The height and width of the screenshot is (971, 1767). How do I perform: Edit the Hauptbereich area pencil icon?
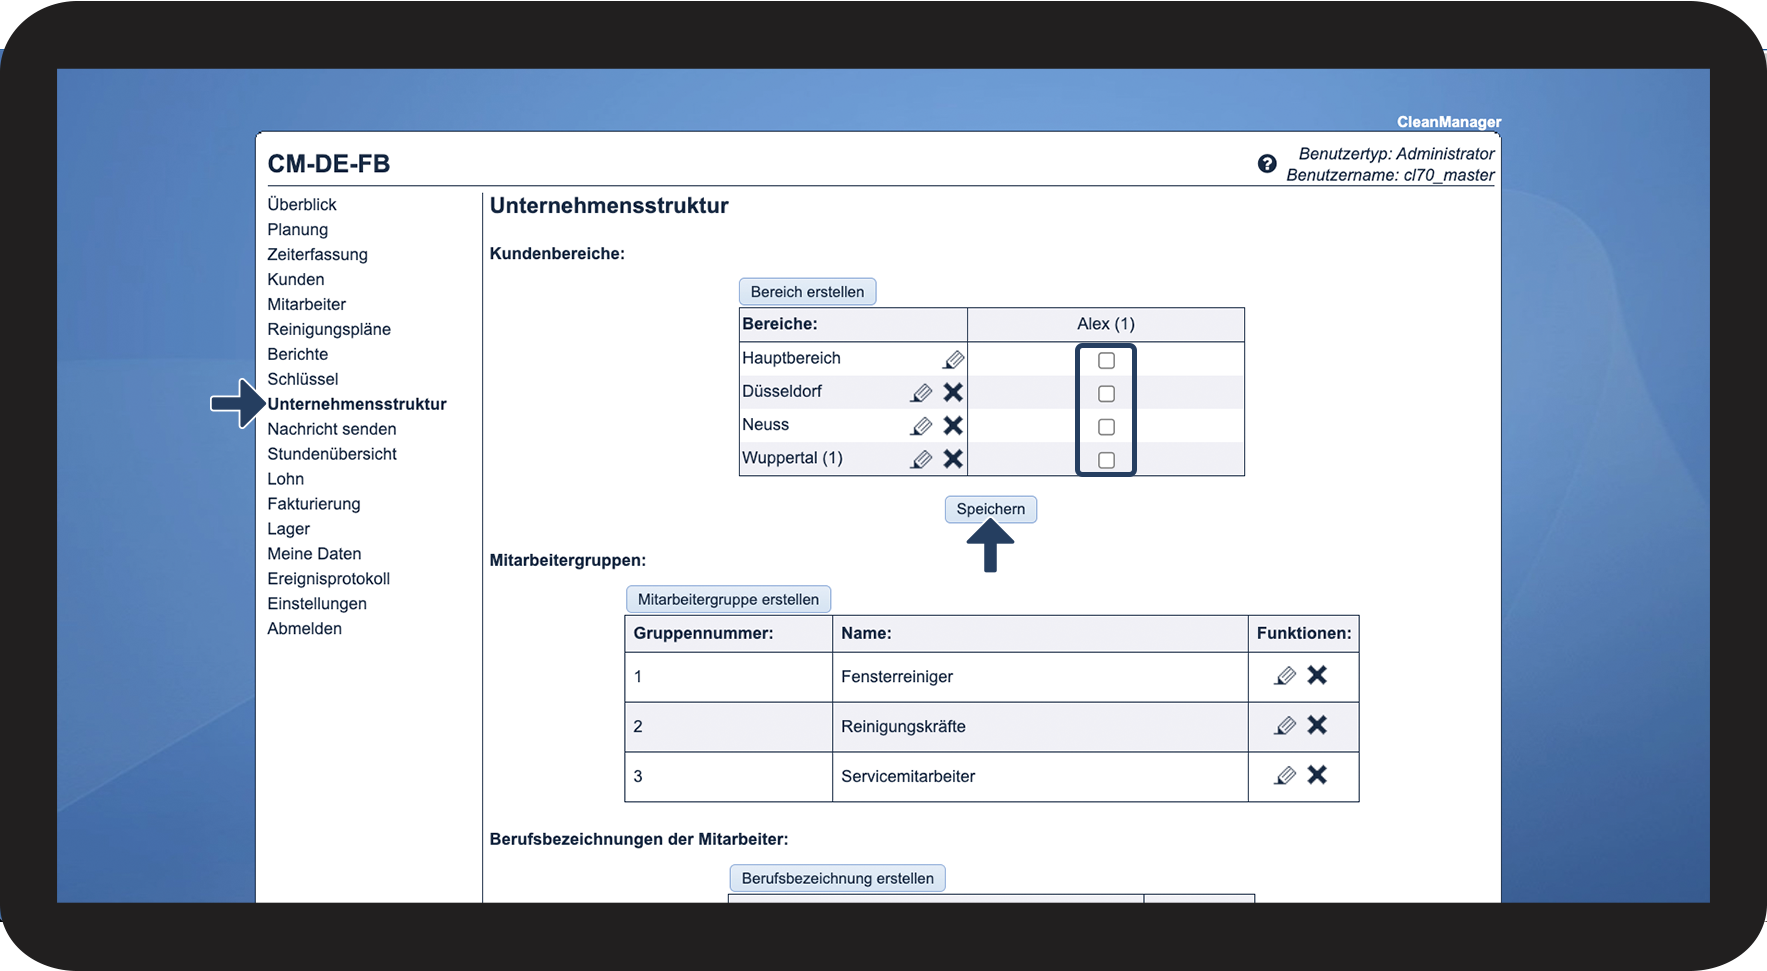(953, 359)
